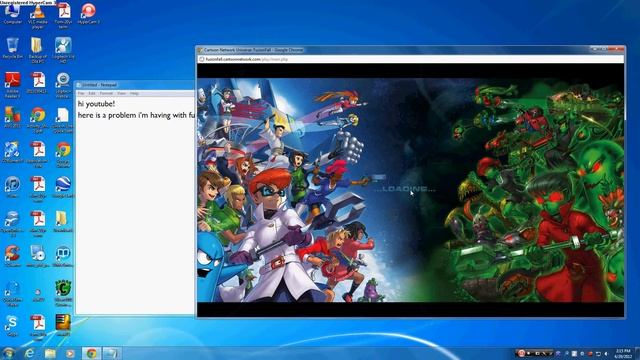
Task: Switch to Notepad on the taskbar
Action: 111,353
